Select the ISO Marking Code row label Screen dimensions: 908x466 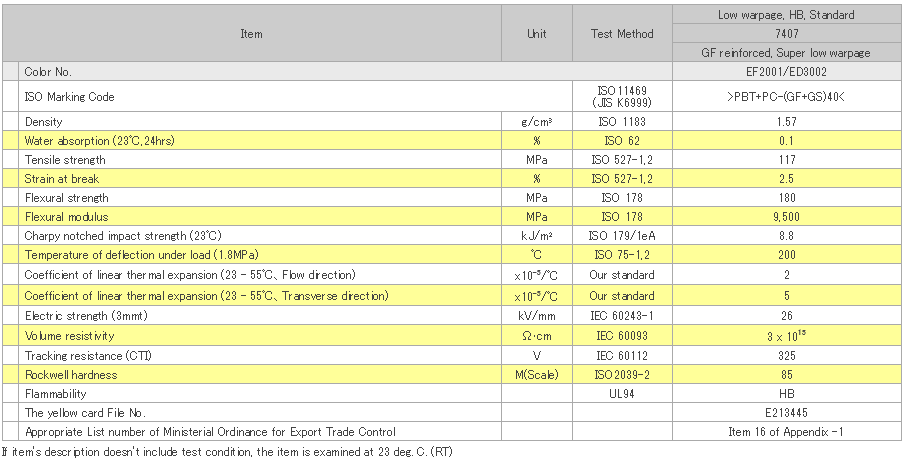click(x=69, y=97)
